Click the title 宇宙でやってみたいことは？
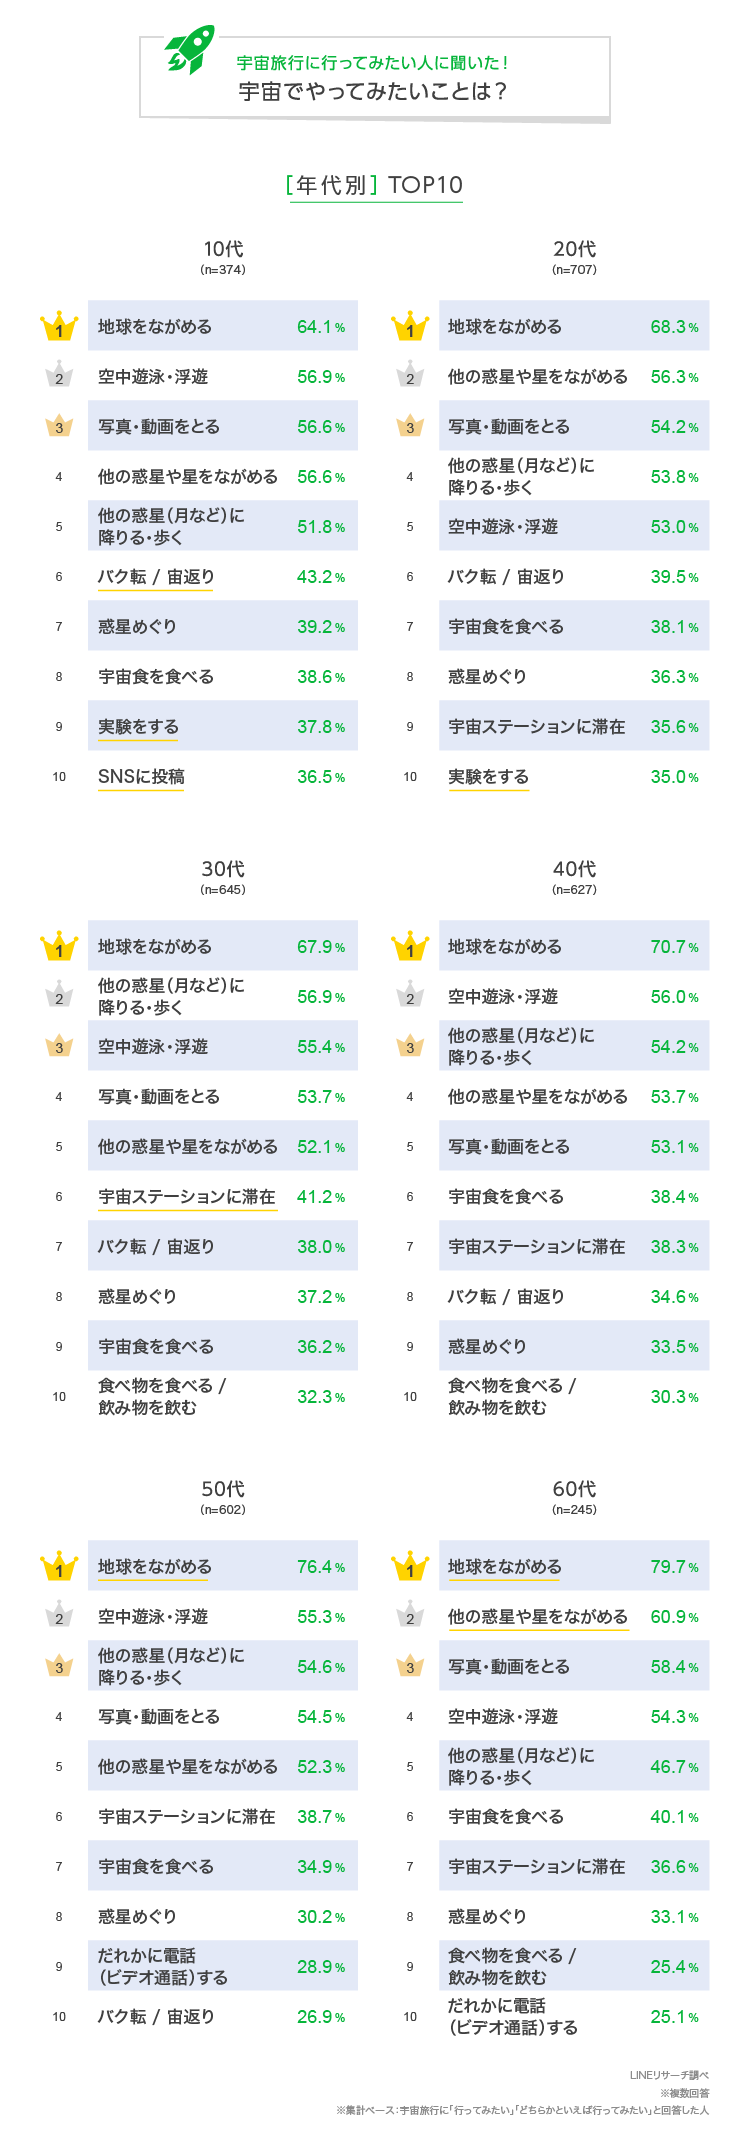Screen dimensions: 750x2145 [x=373, y=92]
